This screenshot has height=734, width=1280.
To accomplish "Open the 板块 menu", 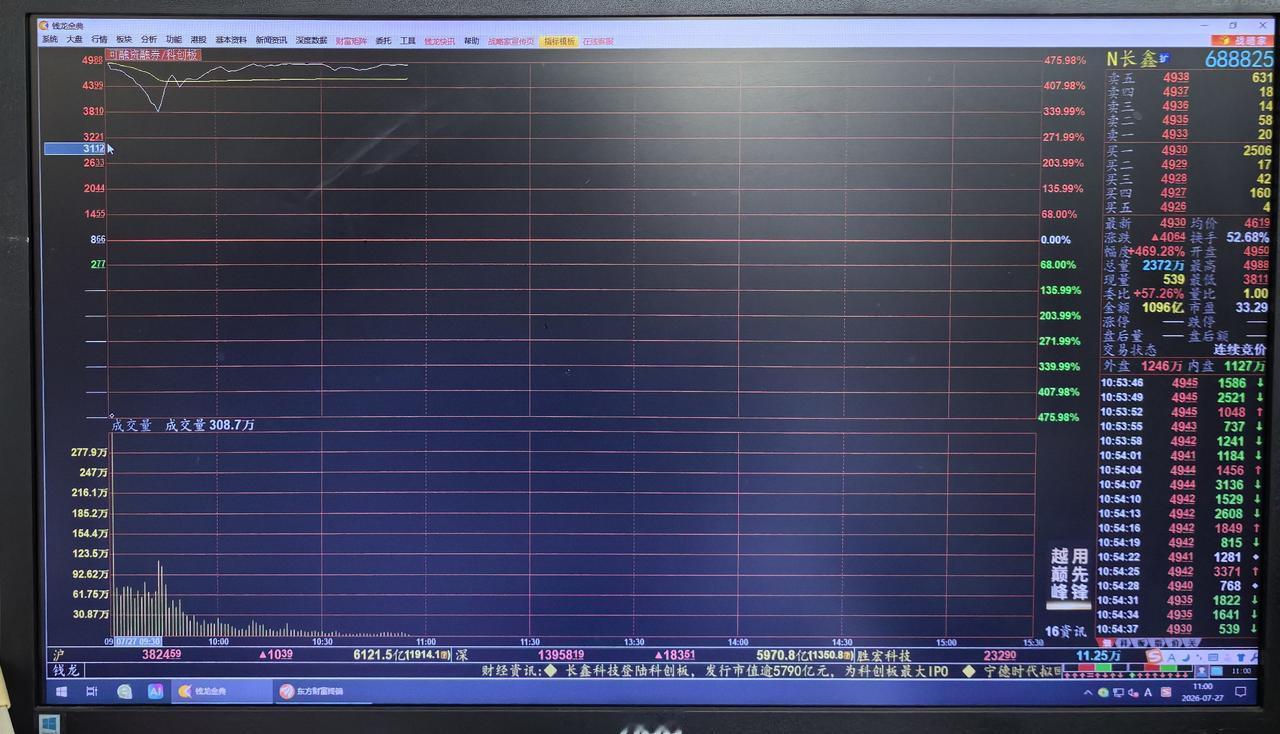I will pos(124,41).
